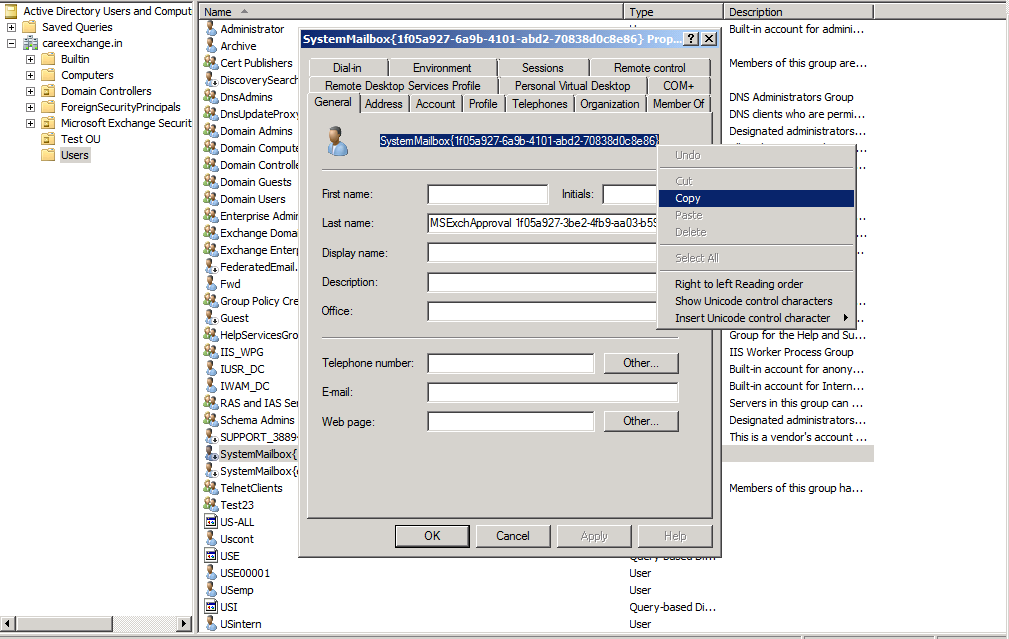
Task: Click the Uscont user icon
Action: (210, 539)
